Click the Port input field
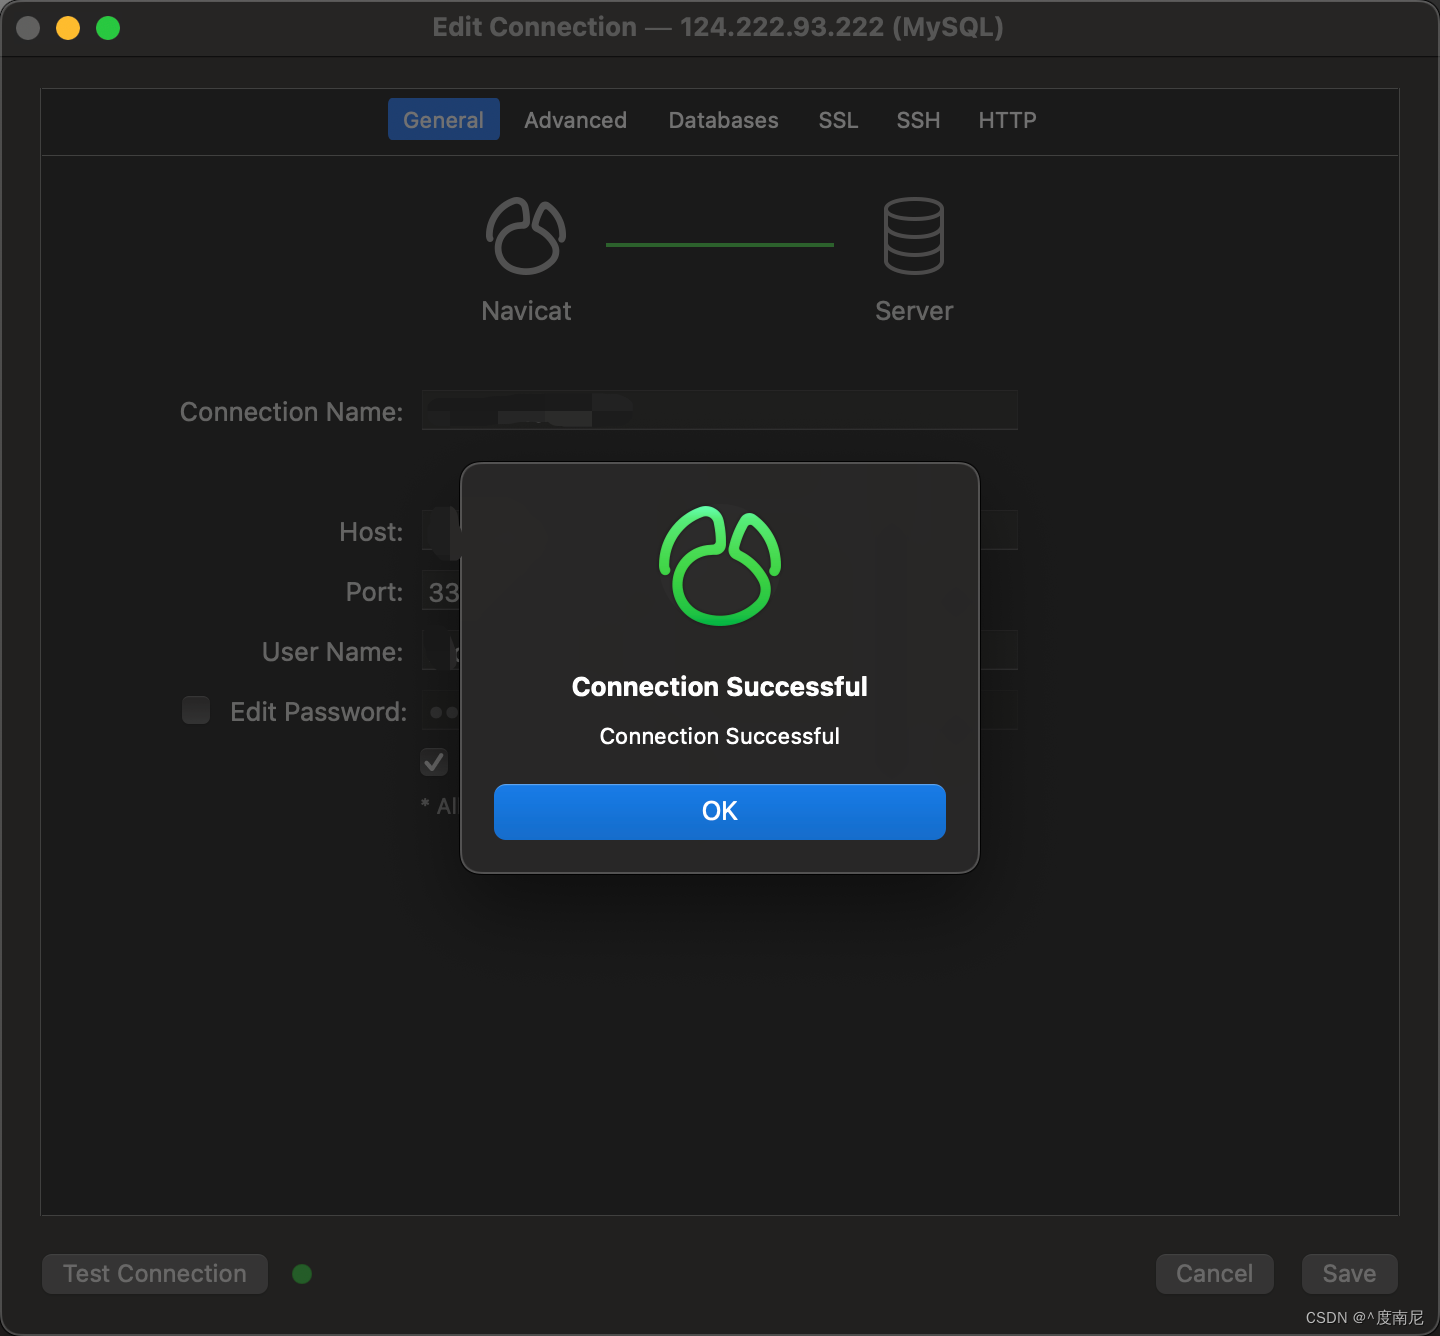This screenshot has width=1440, height=1336. click(x=441, y=591)
